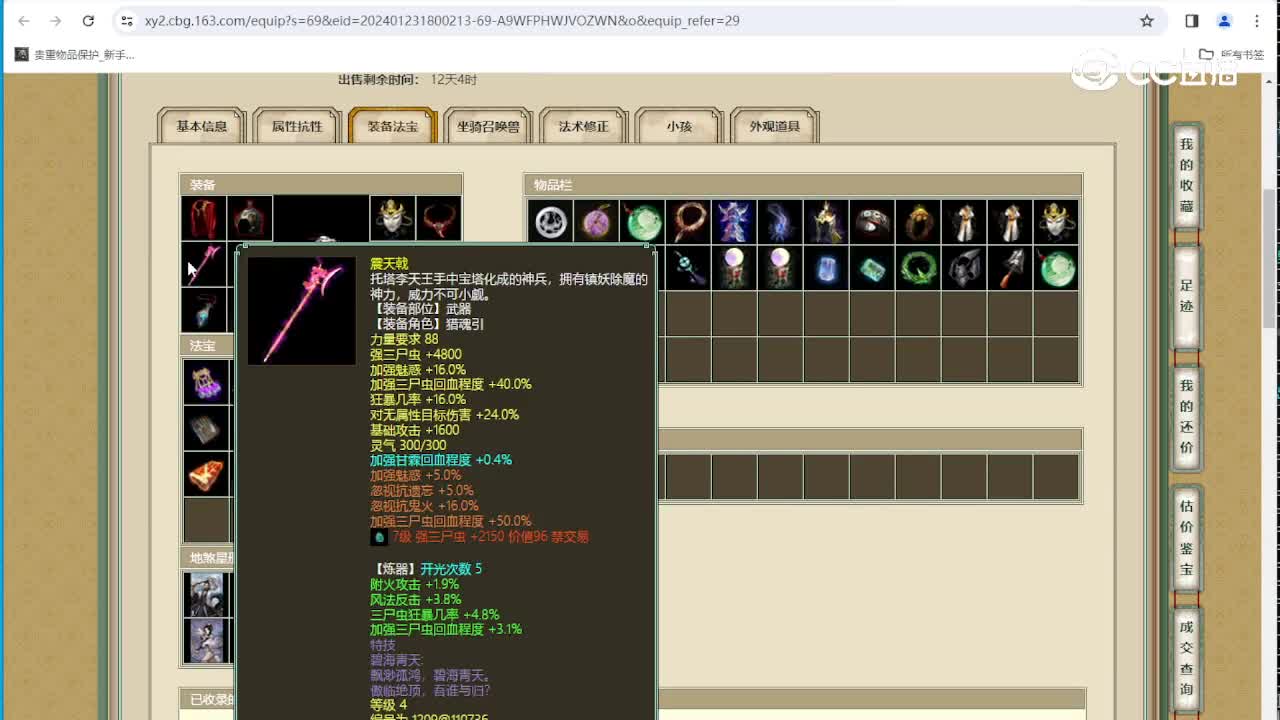Open the 外观道具 tab
Viewport: 1280px width, 720px height.
coord(775,126)
